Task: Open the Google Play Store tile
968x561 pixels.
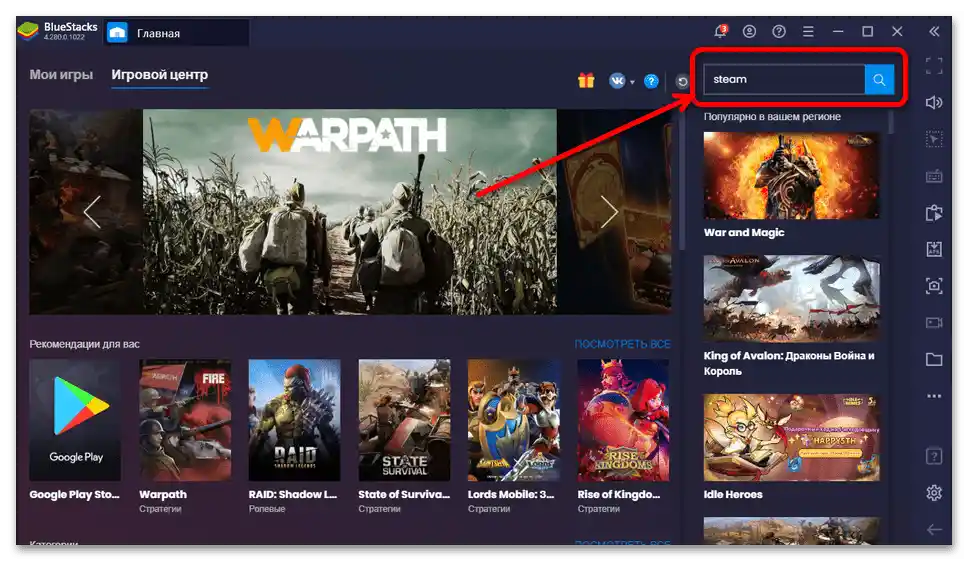Action: pos(75,420)
